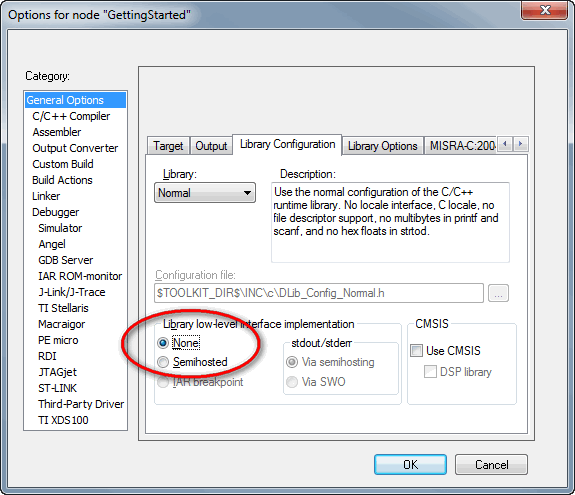Enable the Use CMSIS checkbox
This screenshot has height=495, width=575.
[417, 351]
